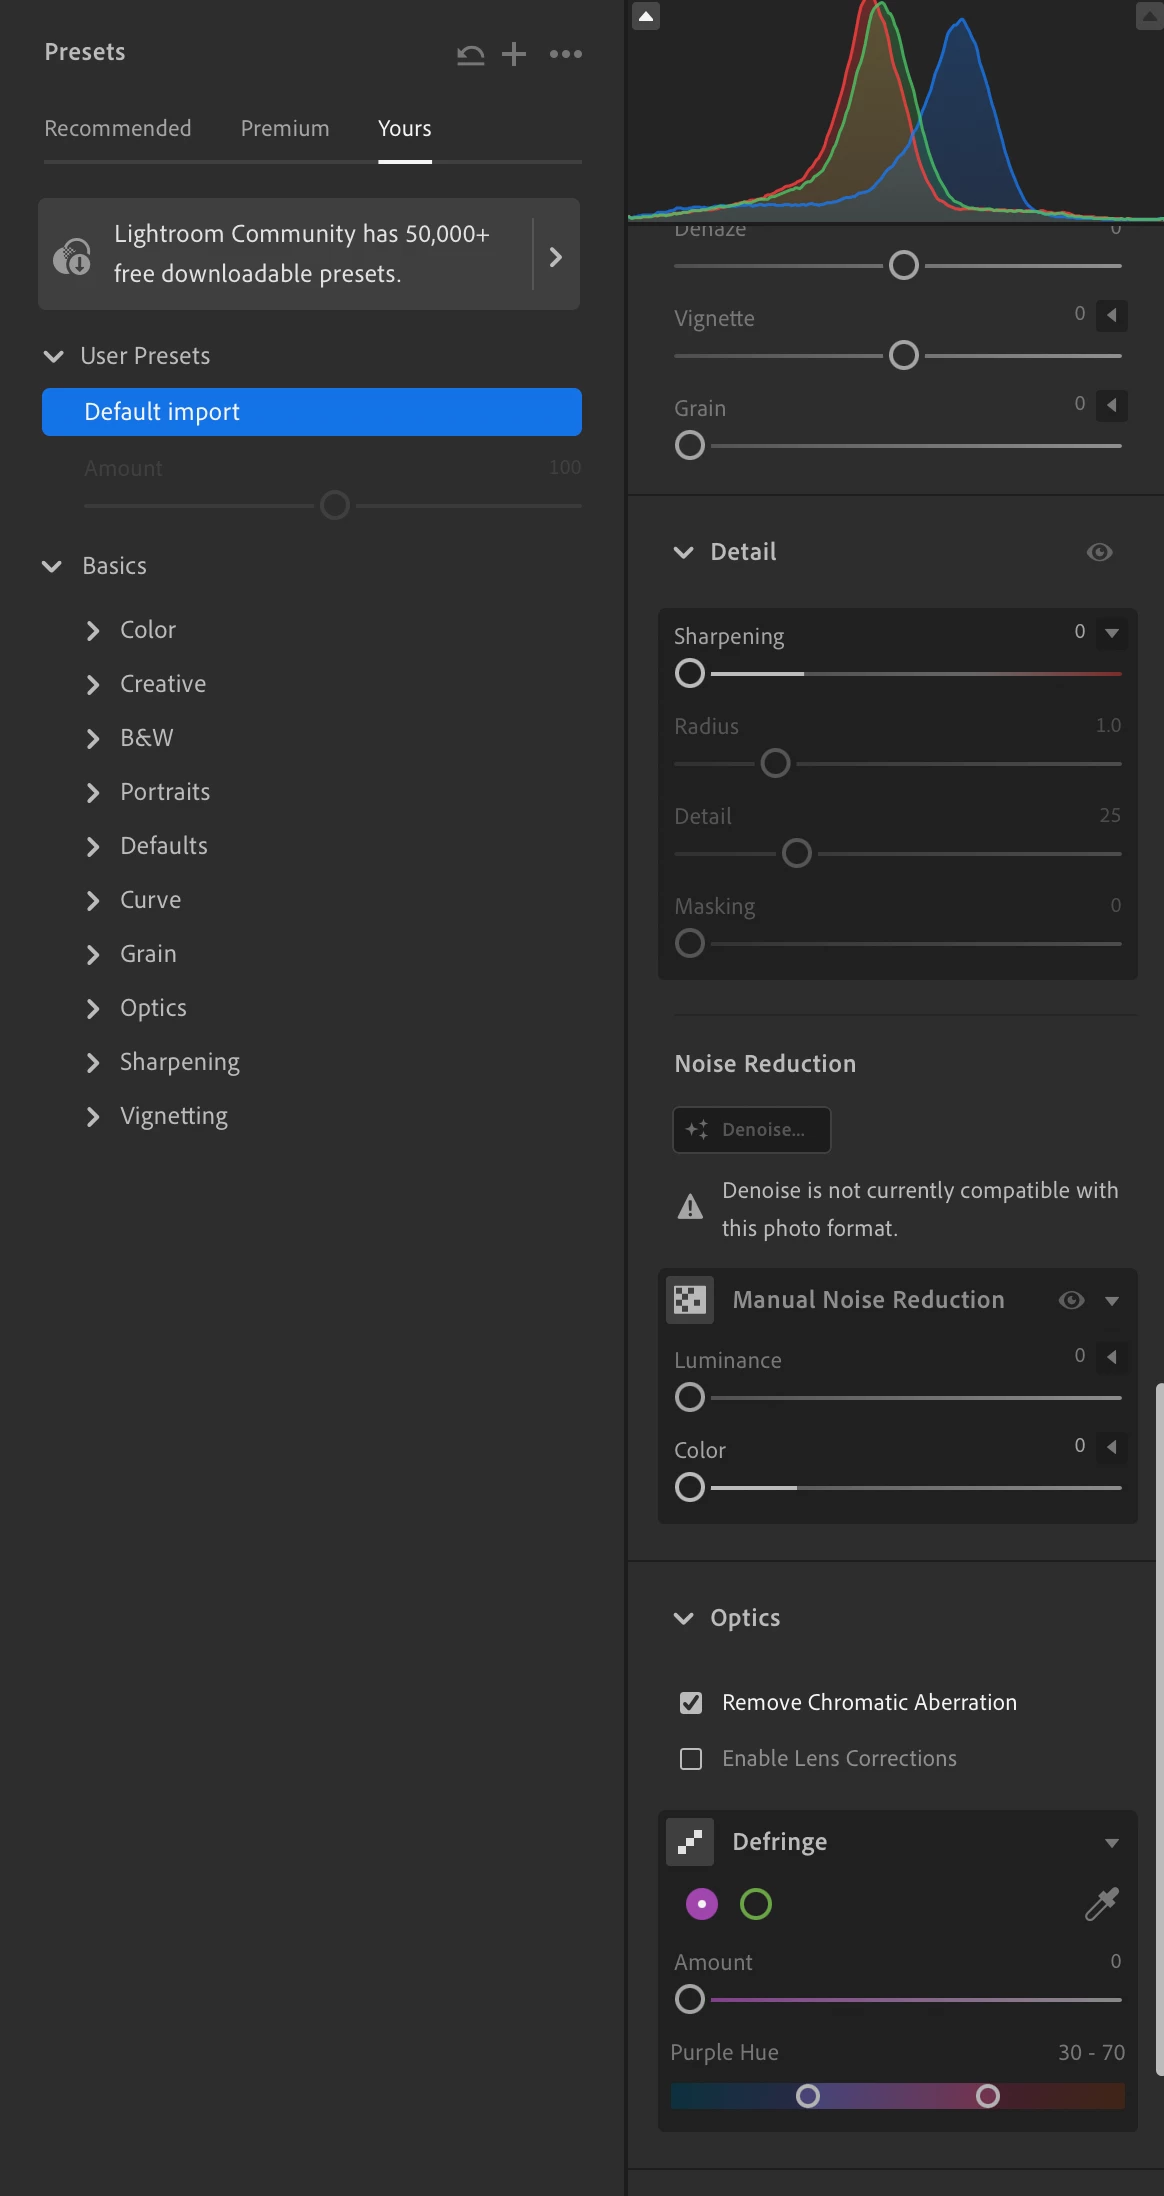This screenshot has width=1164, height=2196.
Task: Click the undo arrow icon in Presets header
Action: (470, 54)
